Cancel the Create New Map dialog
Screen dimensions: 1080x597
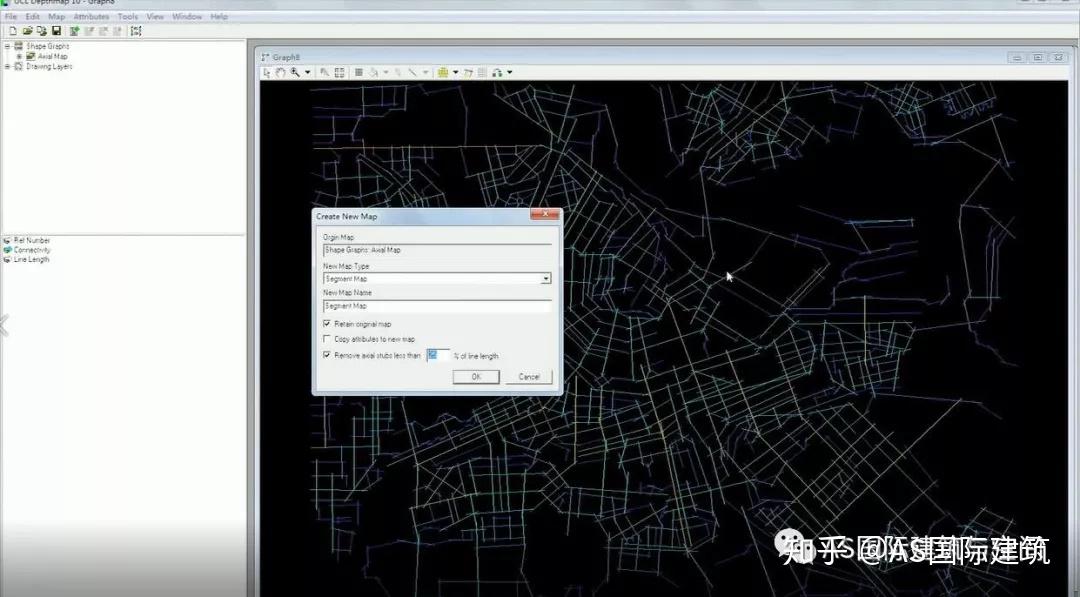pyautogui.click(x=529, y=376)
